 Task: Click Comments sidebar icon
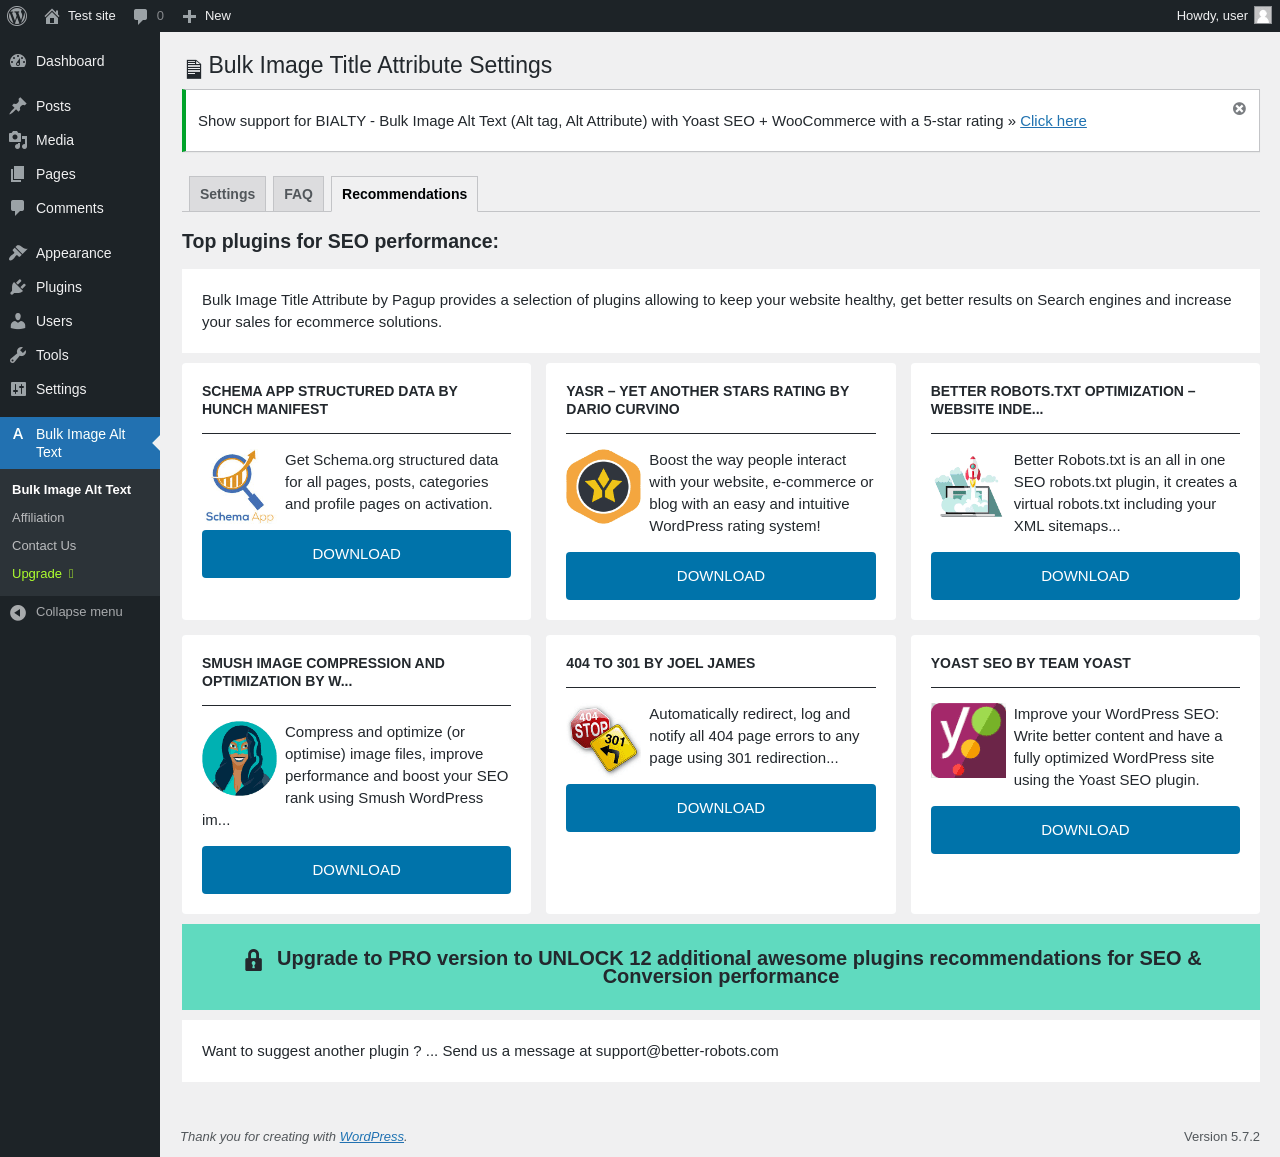tap(18, 208)
